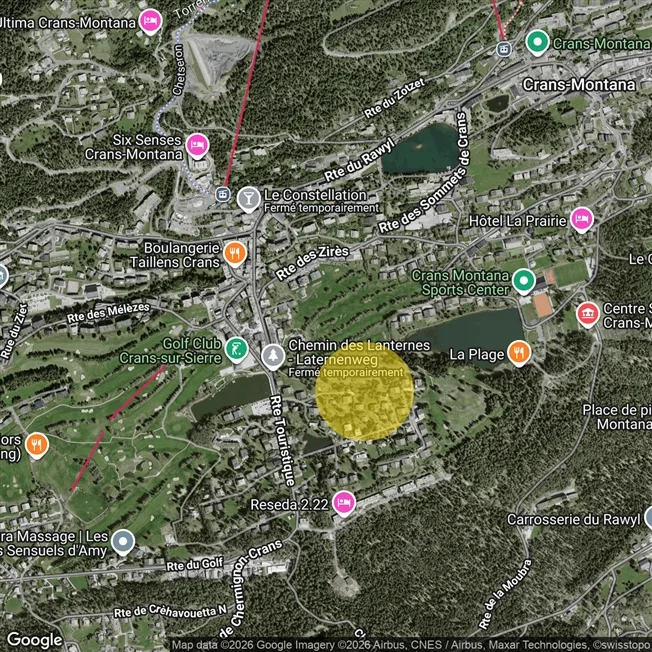Select the Golf Club Crans-sur-Sierre pin
This screenshot has height=652, width=652.
click(x=236, y=349)
